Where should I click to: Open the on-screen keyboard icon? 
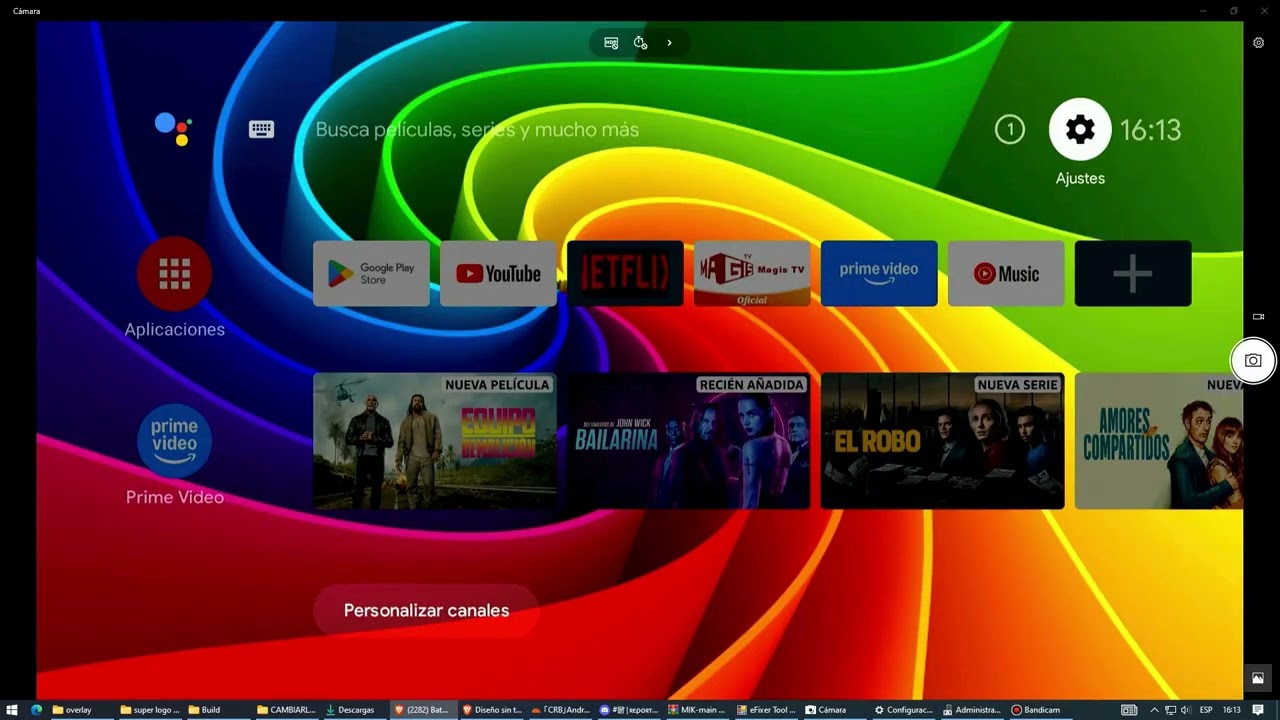pos(262,129)
